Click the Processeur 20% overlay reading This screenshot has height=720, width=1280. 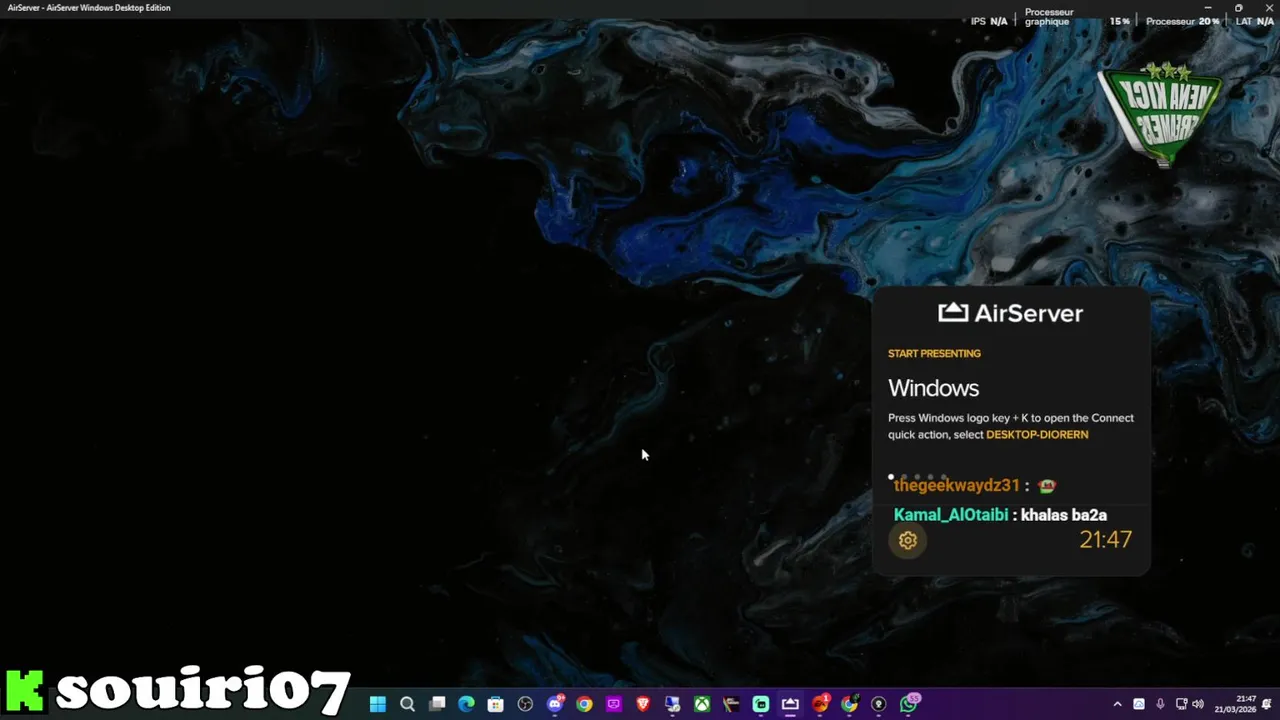(x=1182, y=21)
